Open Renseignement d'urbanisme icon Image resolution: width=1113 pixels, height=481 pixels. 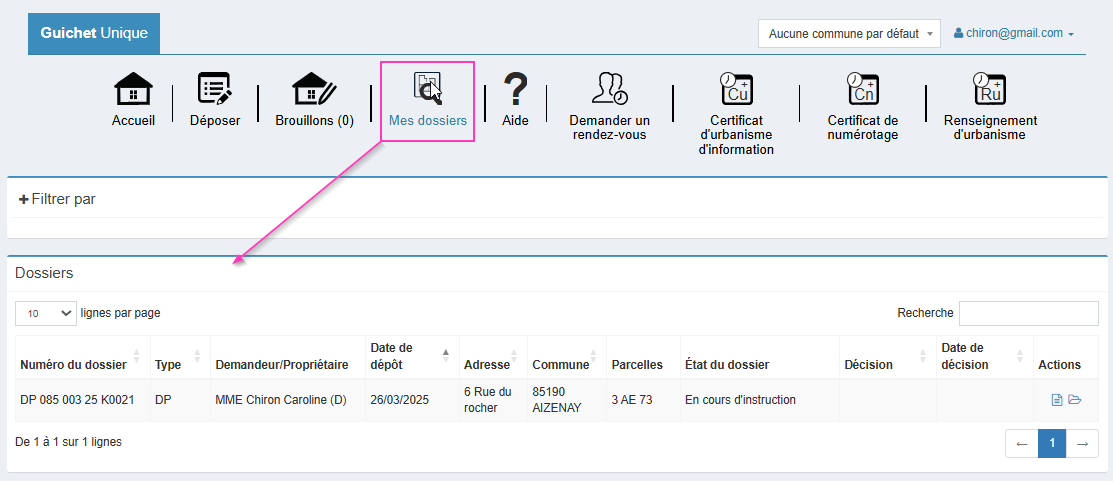click(x=990, y=89)
